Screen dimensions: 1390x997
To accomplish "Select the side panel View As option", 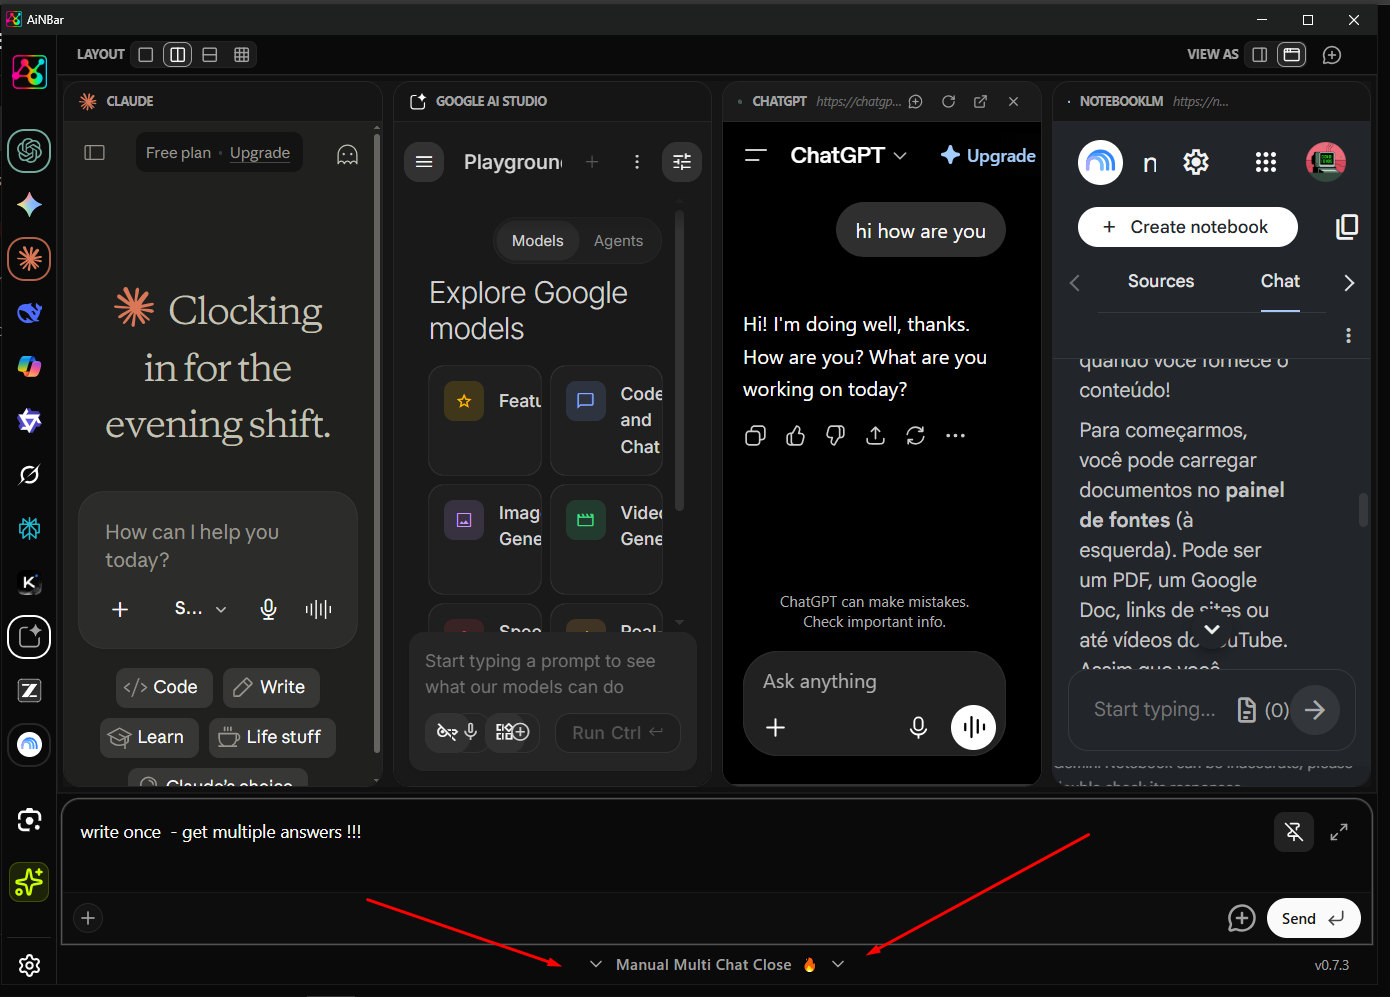I will (1260, 55).
